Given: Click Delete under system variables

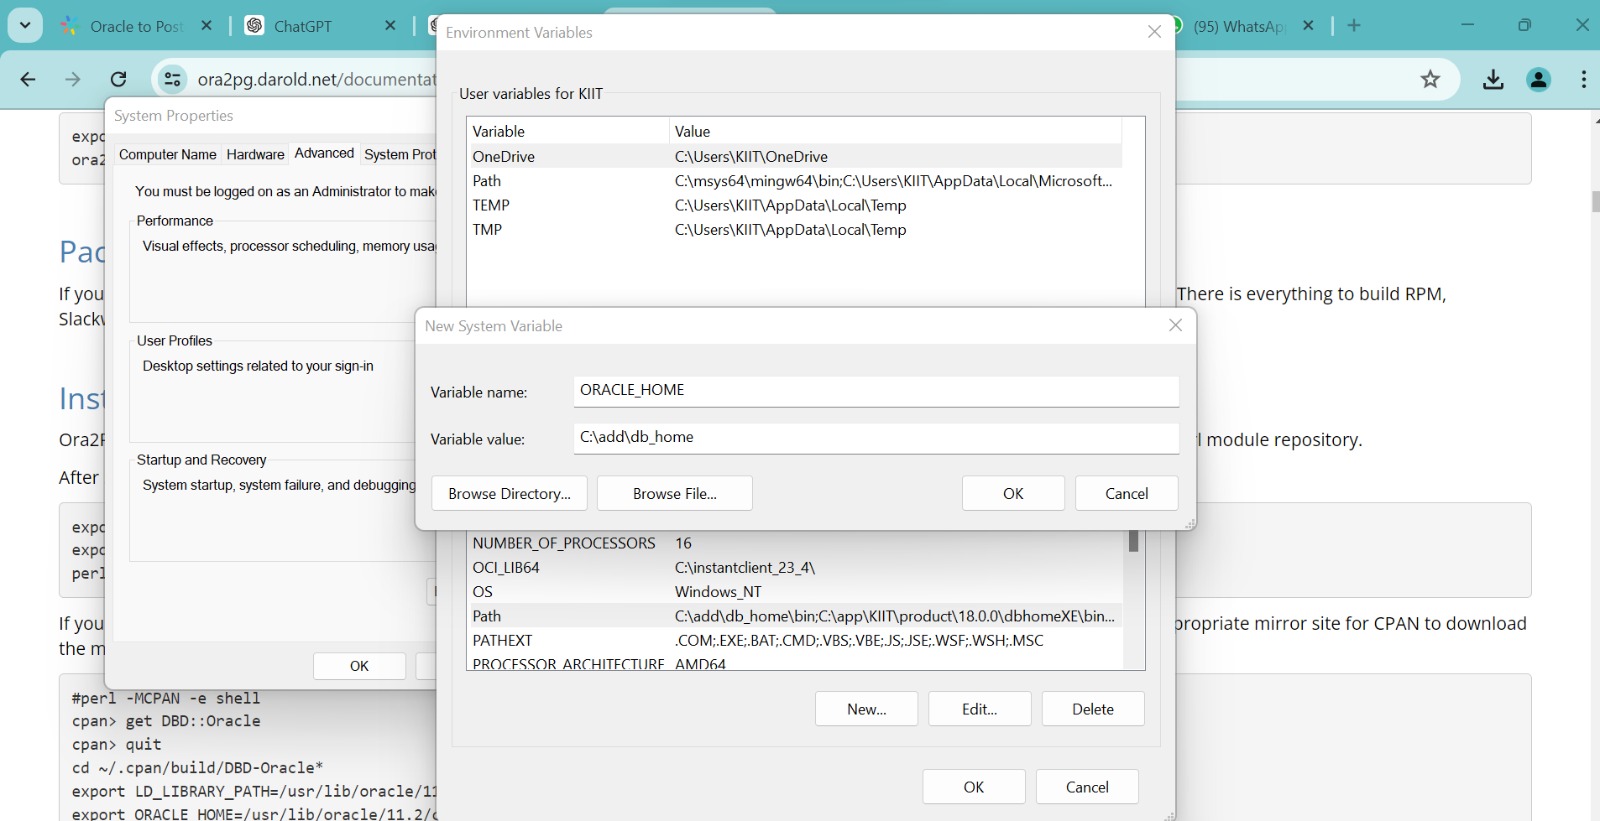Looking at the screenshot, I should point(1093,709).
